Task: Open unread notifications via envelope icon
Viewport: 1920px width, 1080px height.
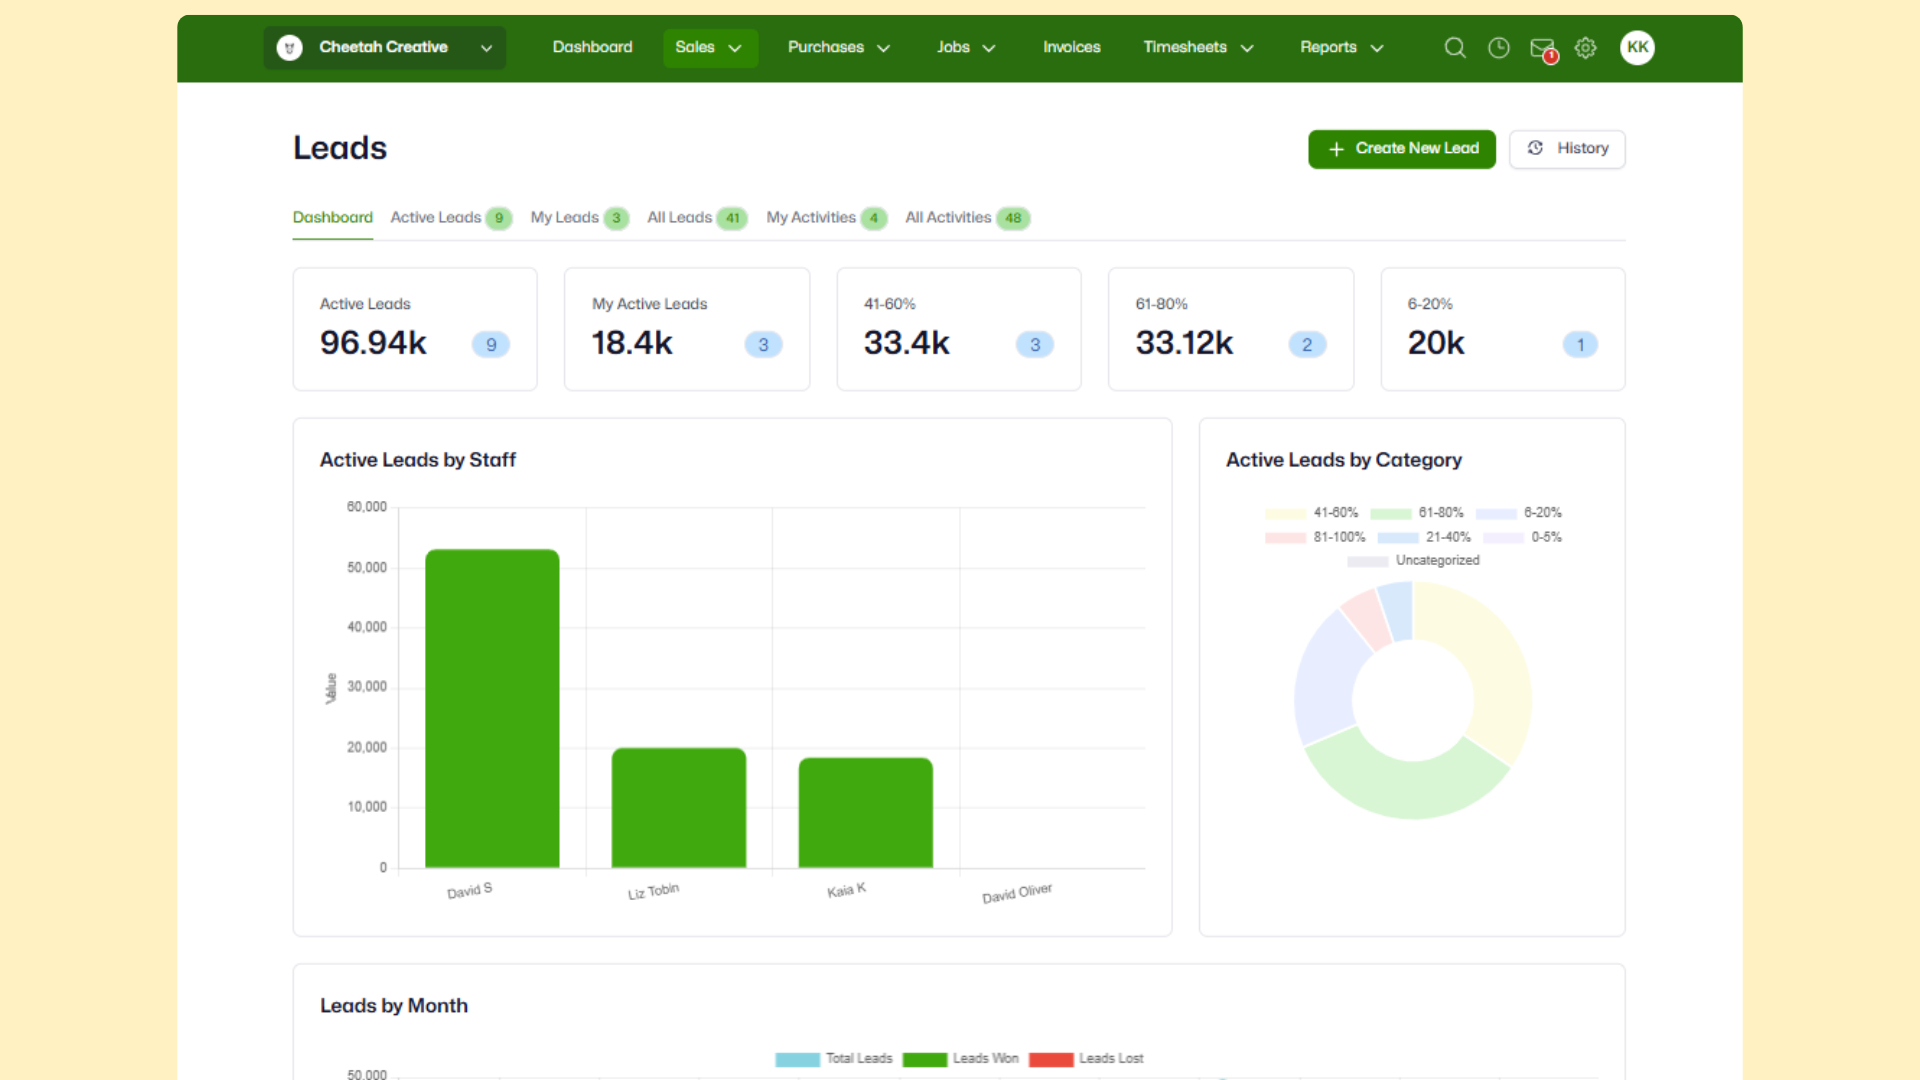Action: pyautogui.click(x=1540, y=47)
